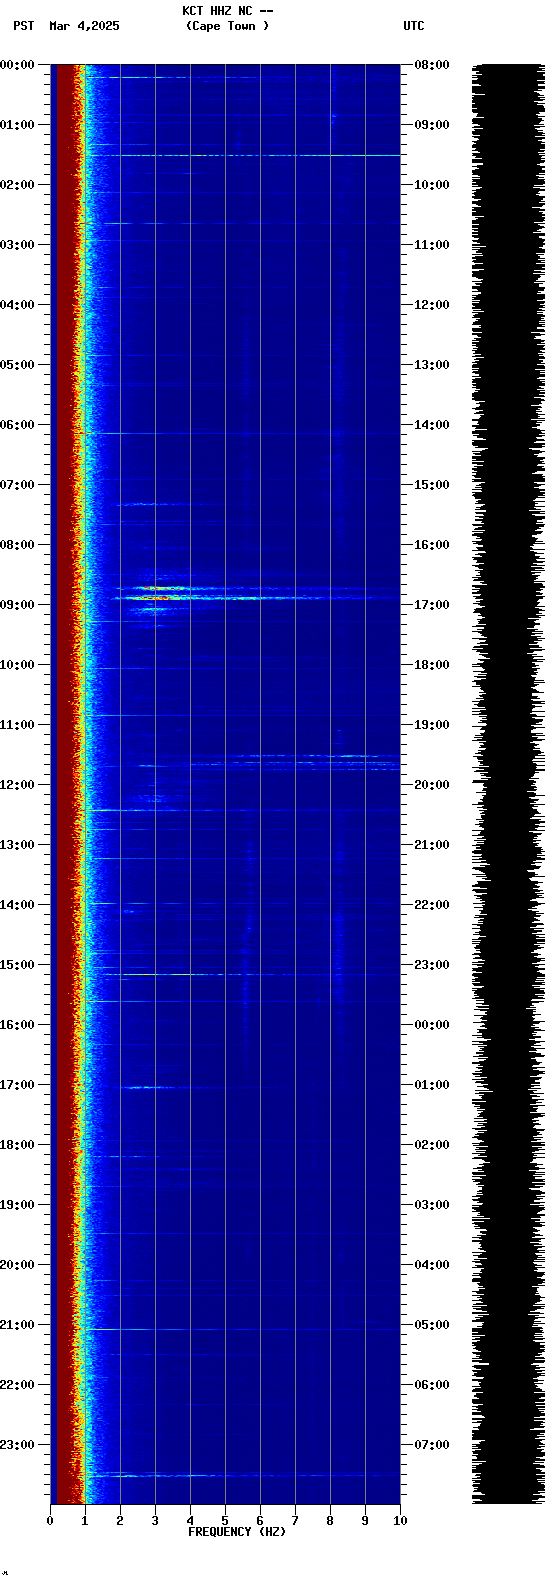Screen dimensions: 552x1584
Task: Click 21:00 on the PST axis
Action: pyautogui.click(x=17, y=1325)
